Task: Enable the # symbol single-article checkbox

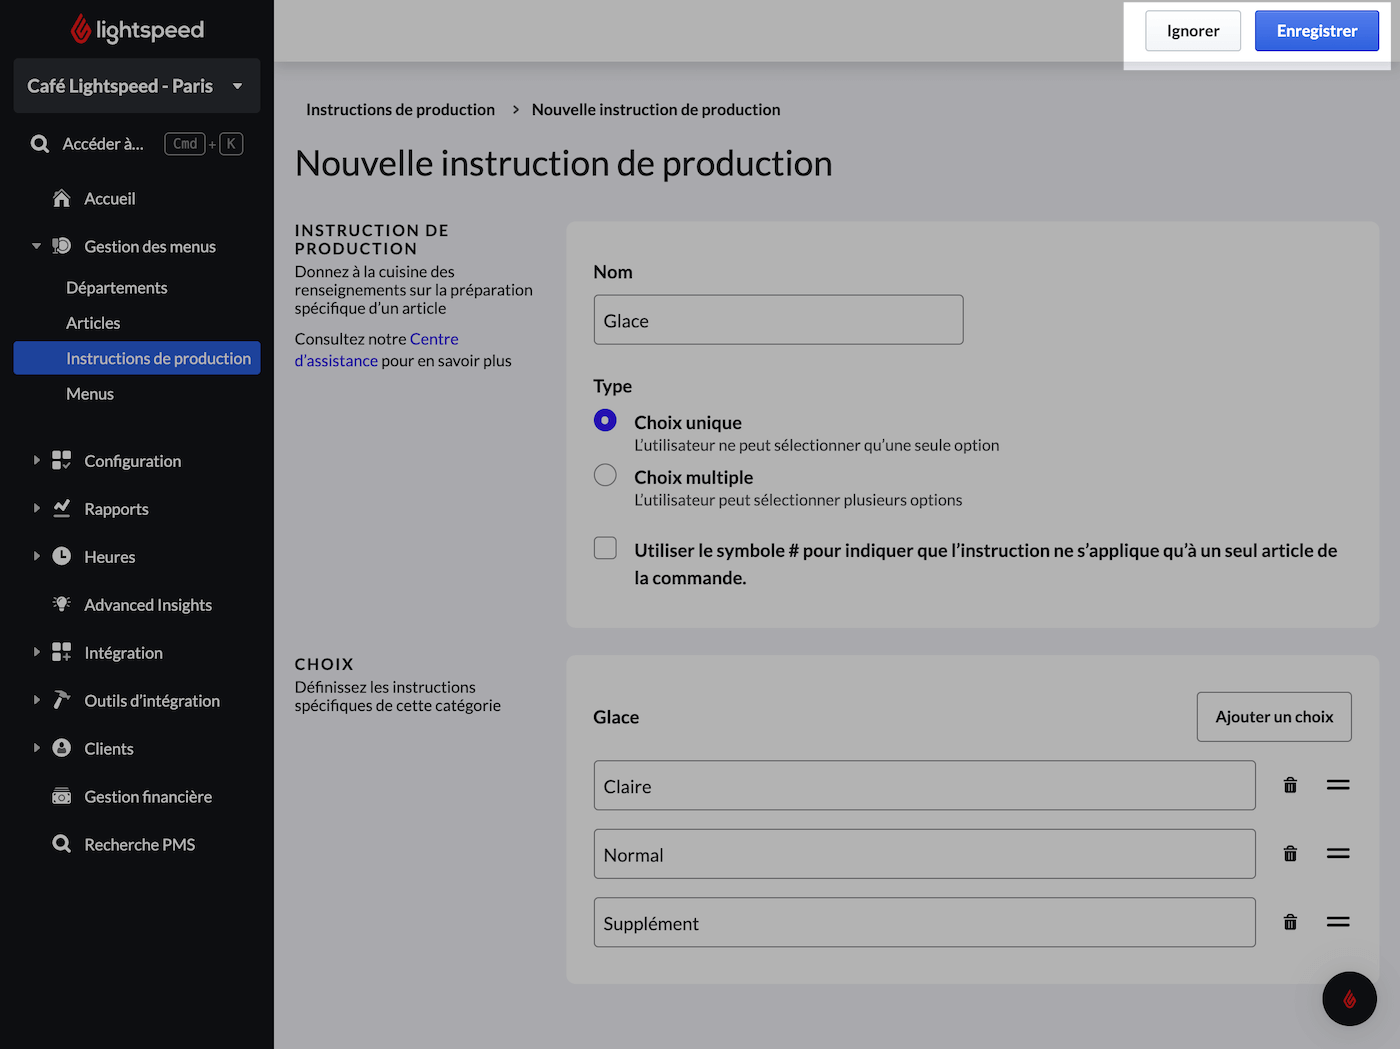Action: coord(605,548)
